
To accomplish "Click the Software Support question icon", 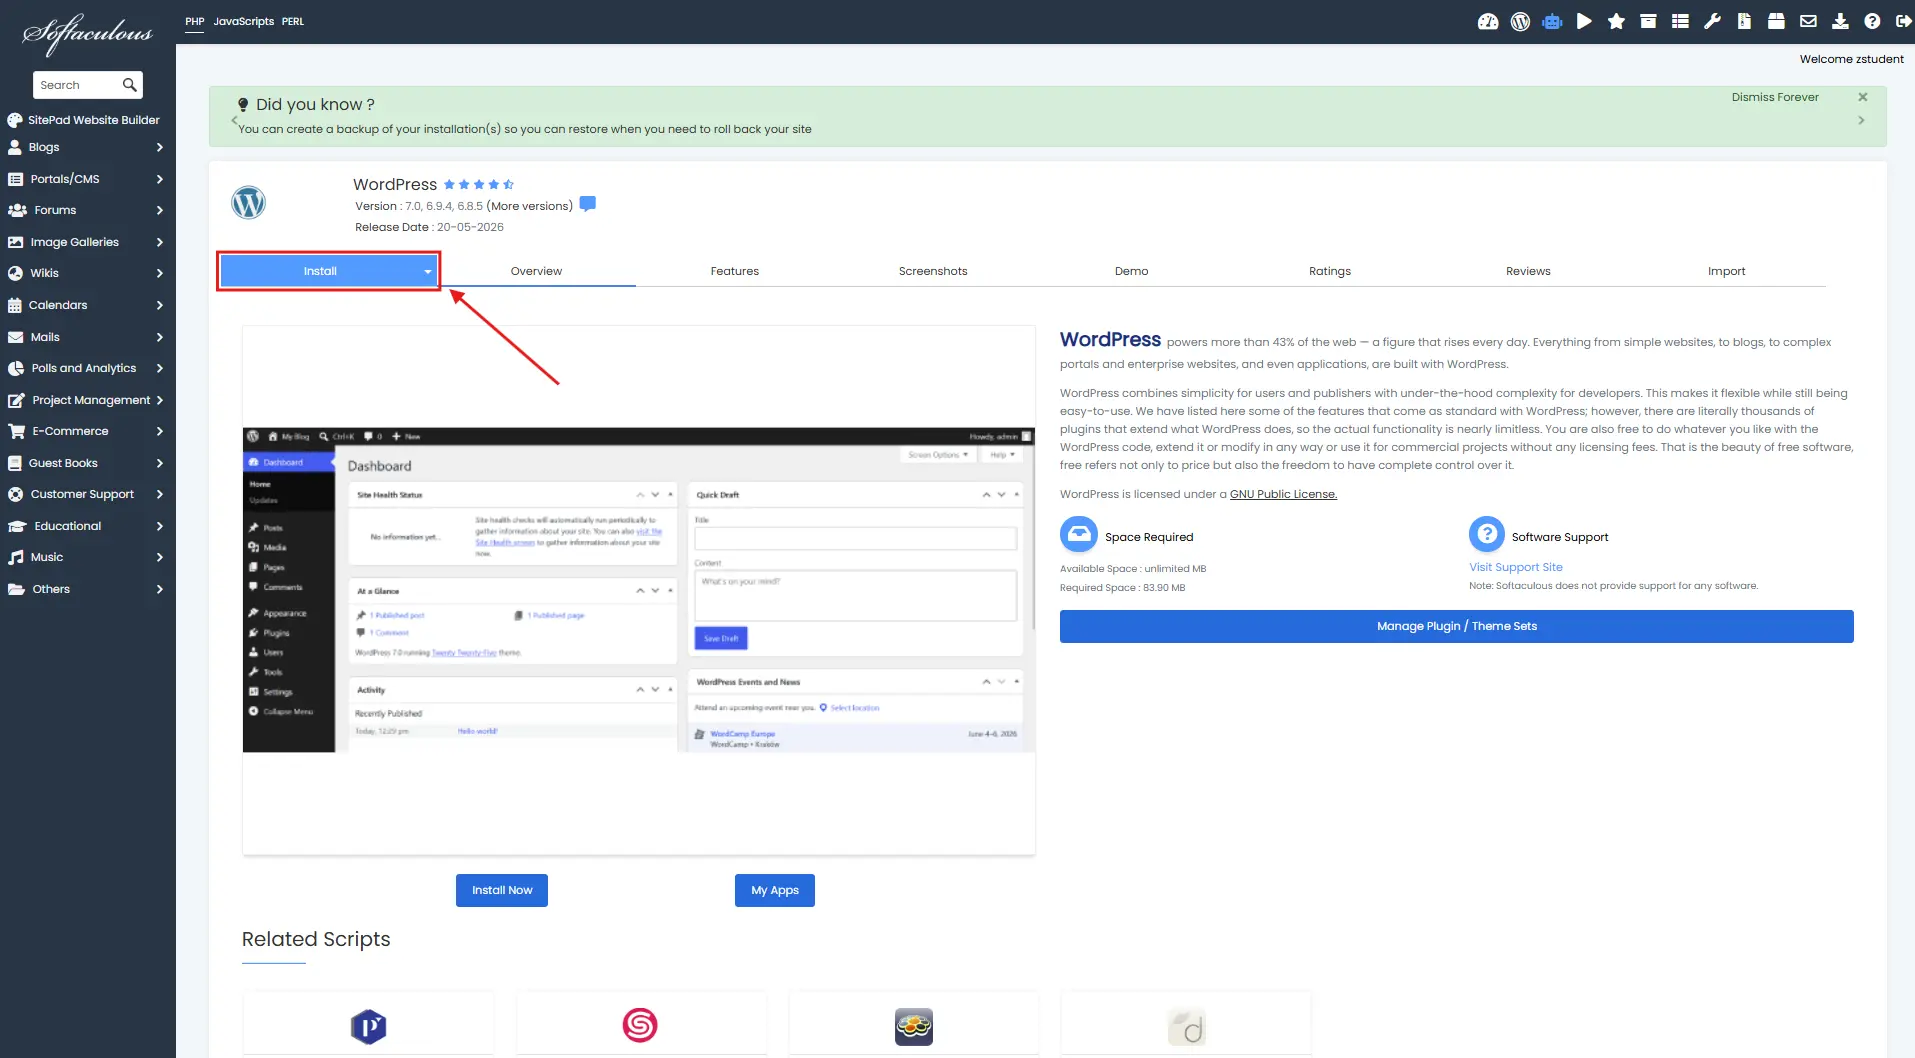I will [1487, 534].
